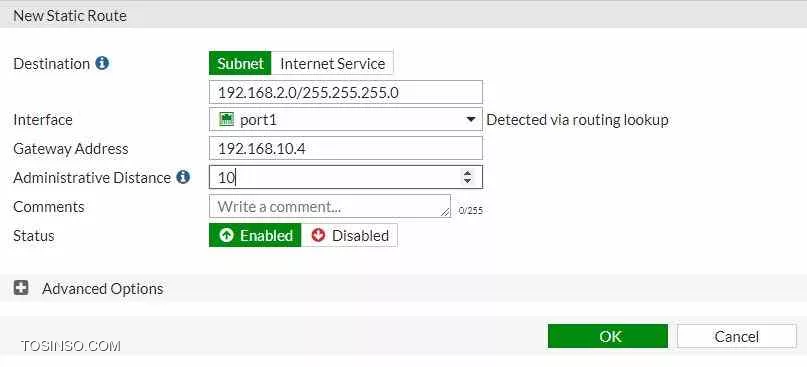Switch to Internet Service destination
Viewport: 807px width, 367px height.
coord(332,63)
